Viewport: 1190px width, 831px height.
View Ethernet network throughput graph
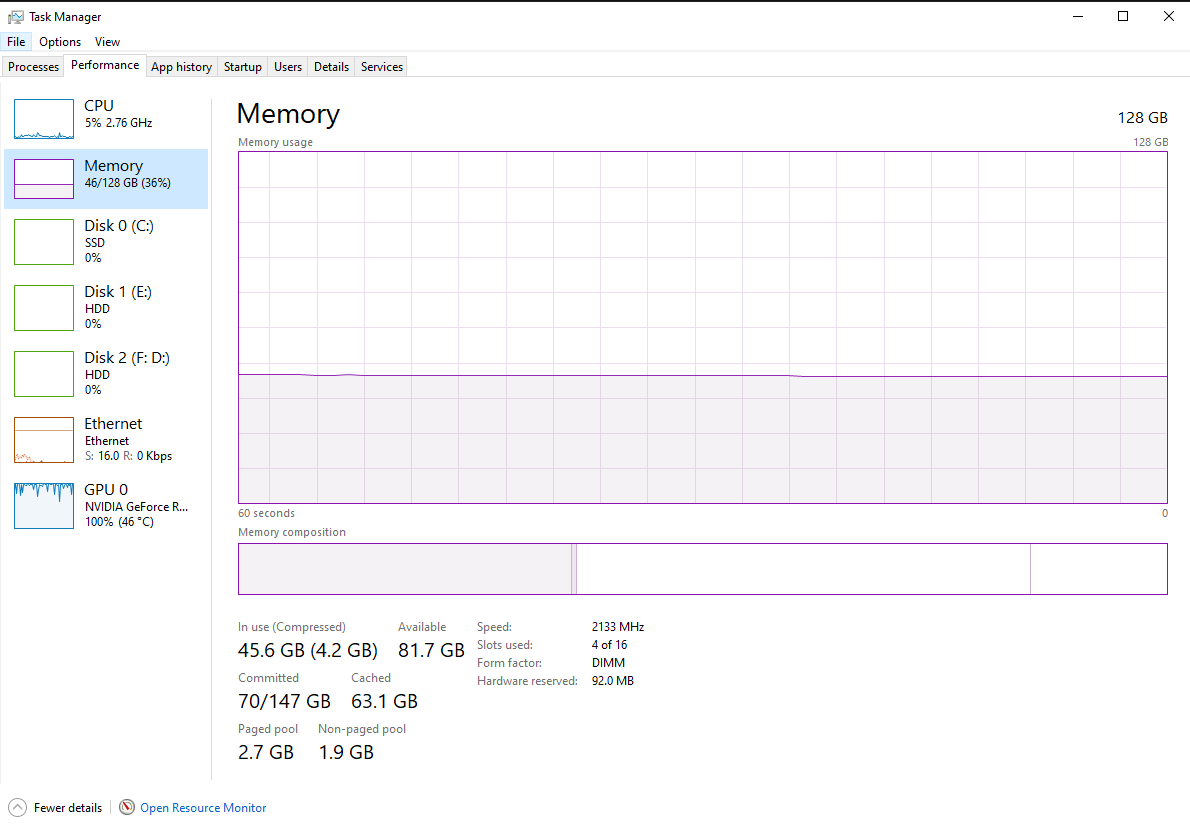44,440
